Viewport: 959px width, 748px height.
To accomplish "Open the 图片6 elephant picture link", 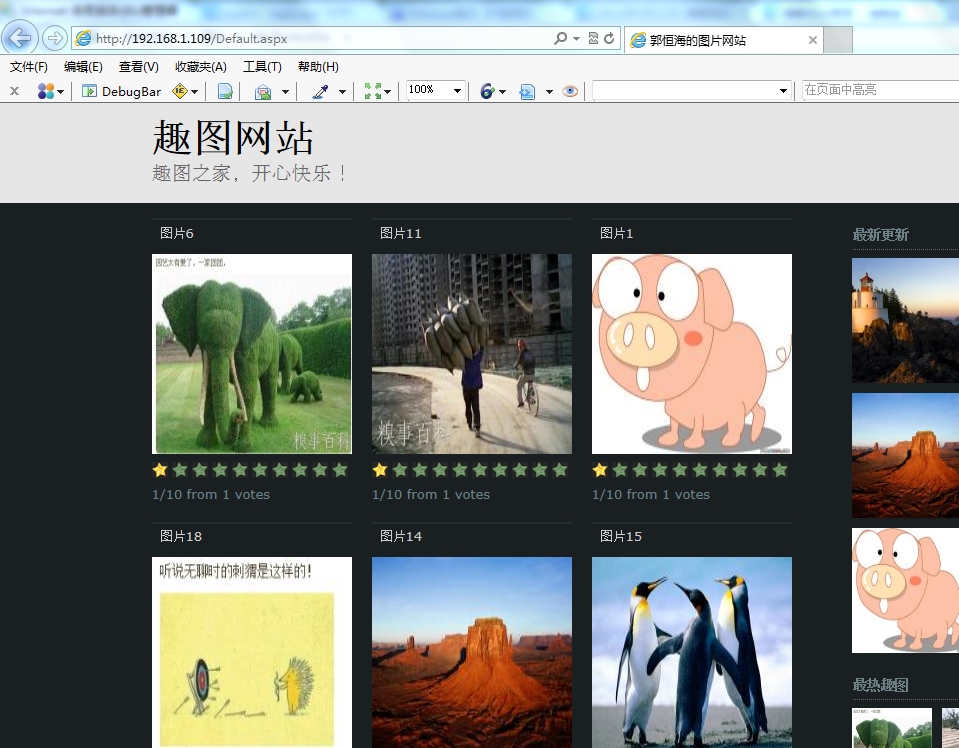I will pos(252,354).
